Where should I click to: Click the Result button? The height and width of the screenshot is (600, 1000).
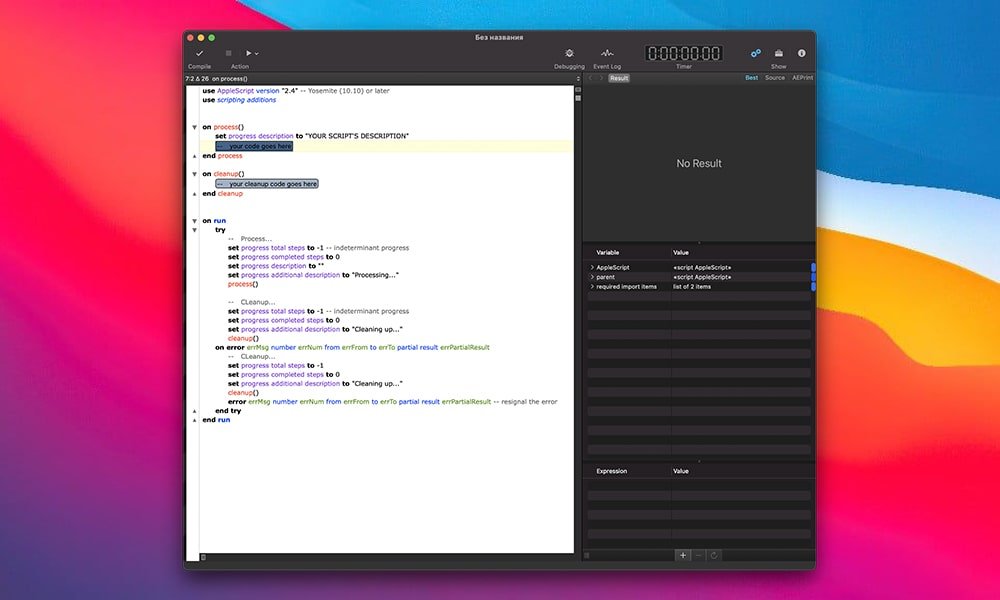[619, 78]
